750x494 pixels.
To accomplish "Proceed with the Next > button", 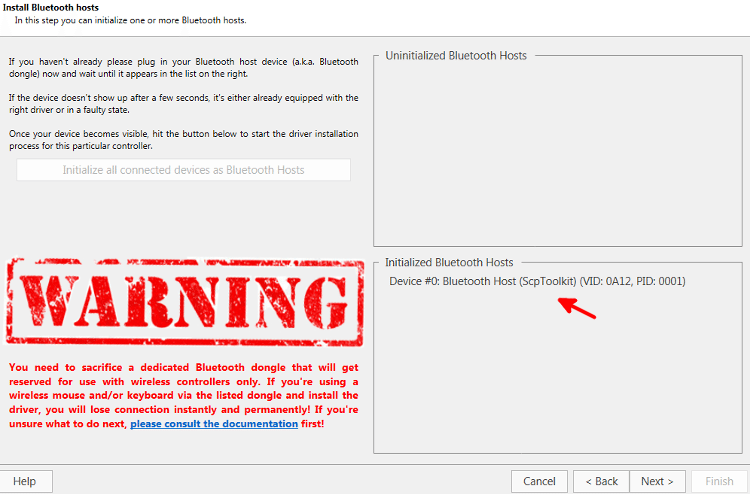I will coord(657,481).
